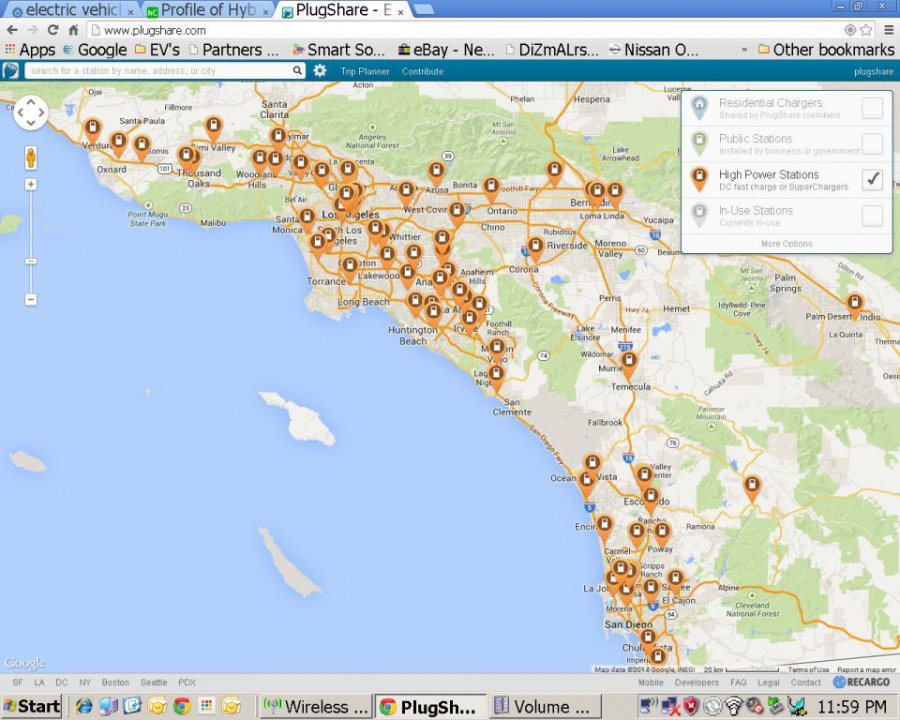Open the settings gear in PlugShare header
The image size is (900, 720).
[x=320, y=71]
